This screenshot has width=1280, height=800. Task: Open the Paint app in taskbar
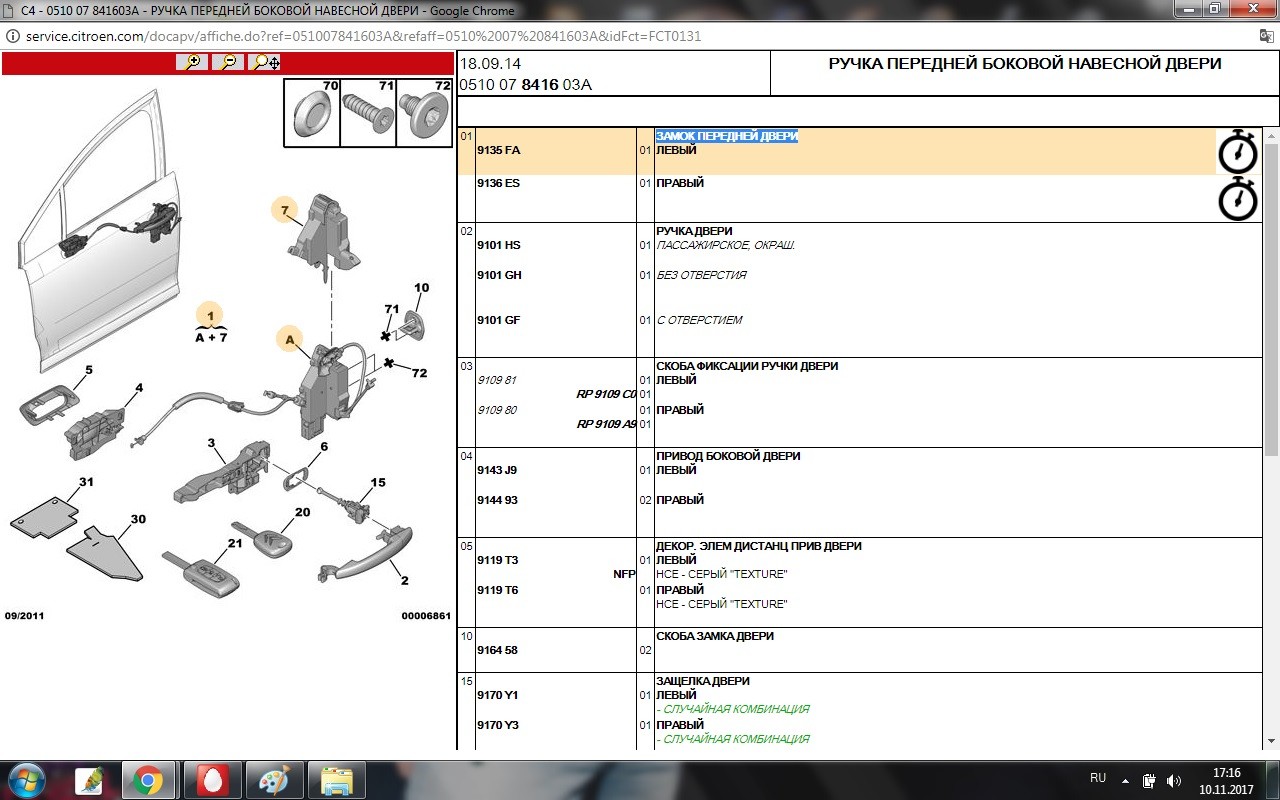[273, 779]
